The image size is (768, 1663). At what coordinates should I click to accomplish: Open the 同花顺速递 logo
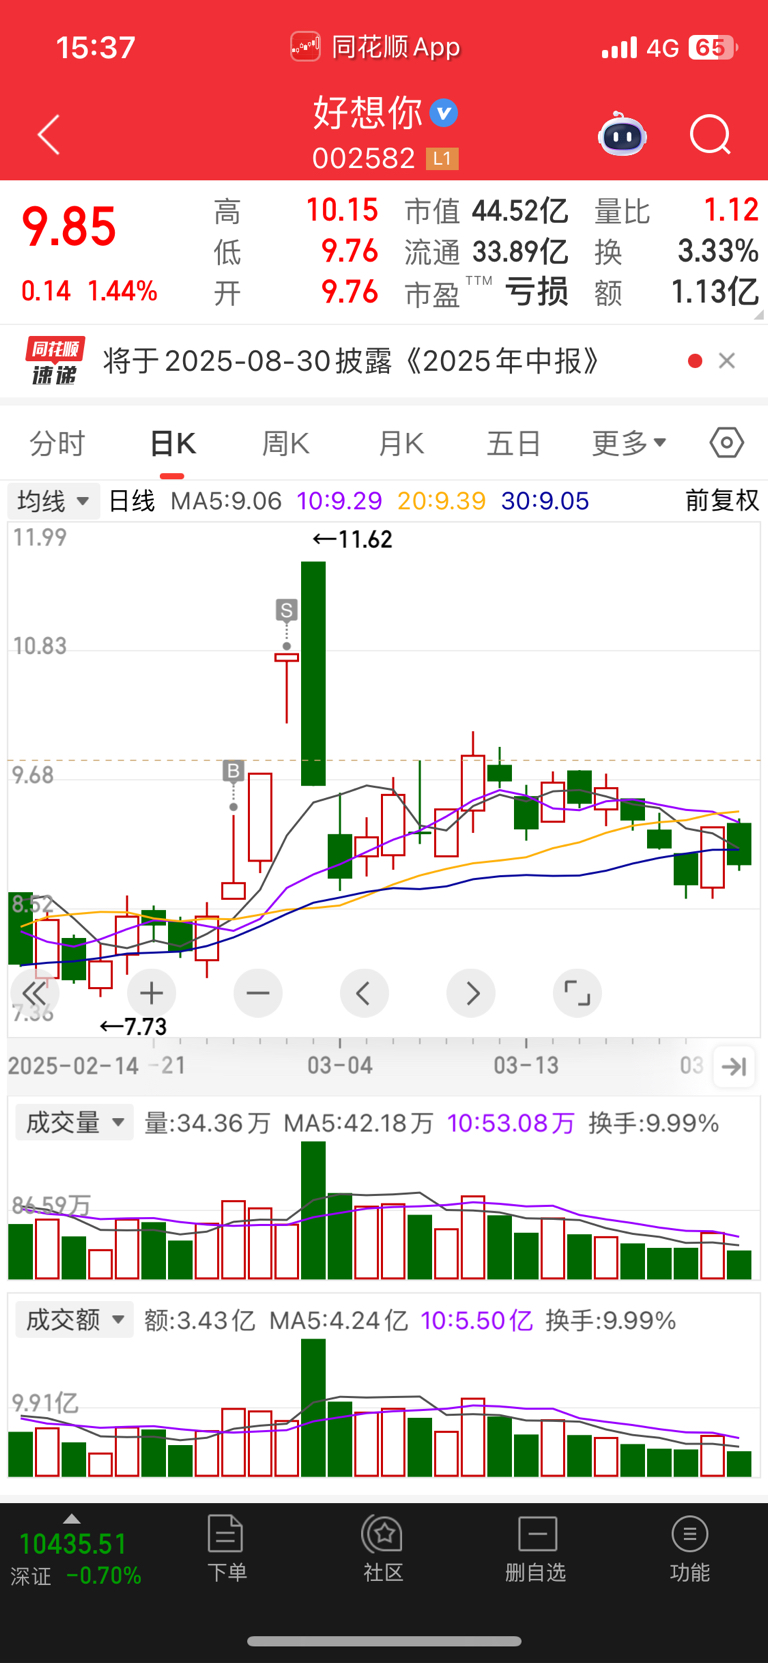tap(55, 361)
